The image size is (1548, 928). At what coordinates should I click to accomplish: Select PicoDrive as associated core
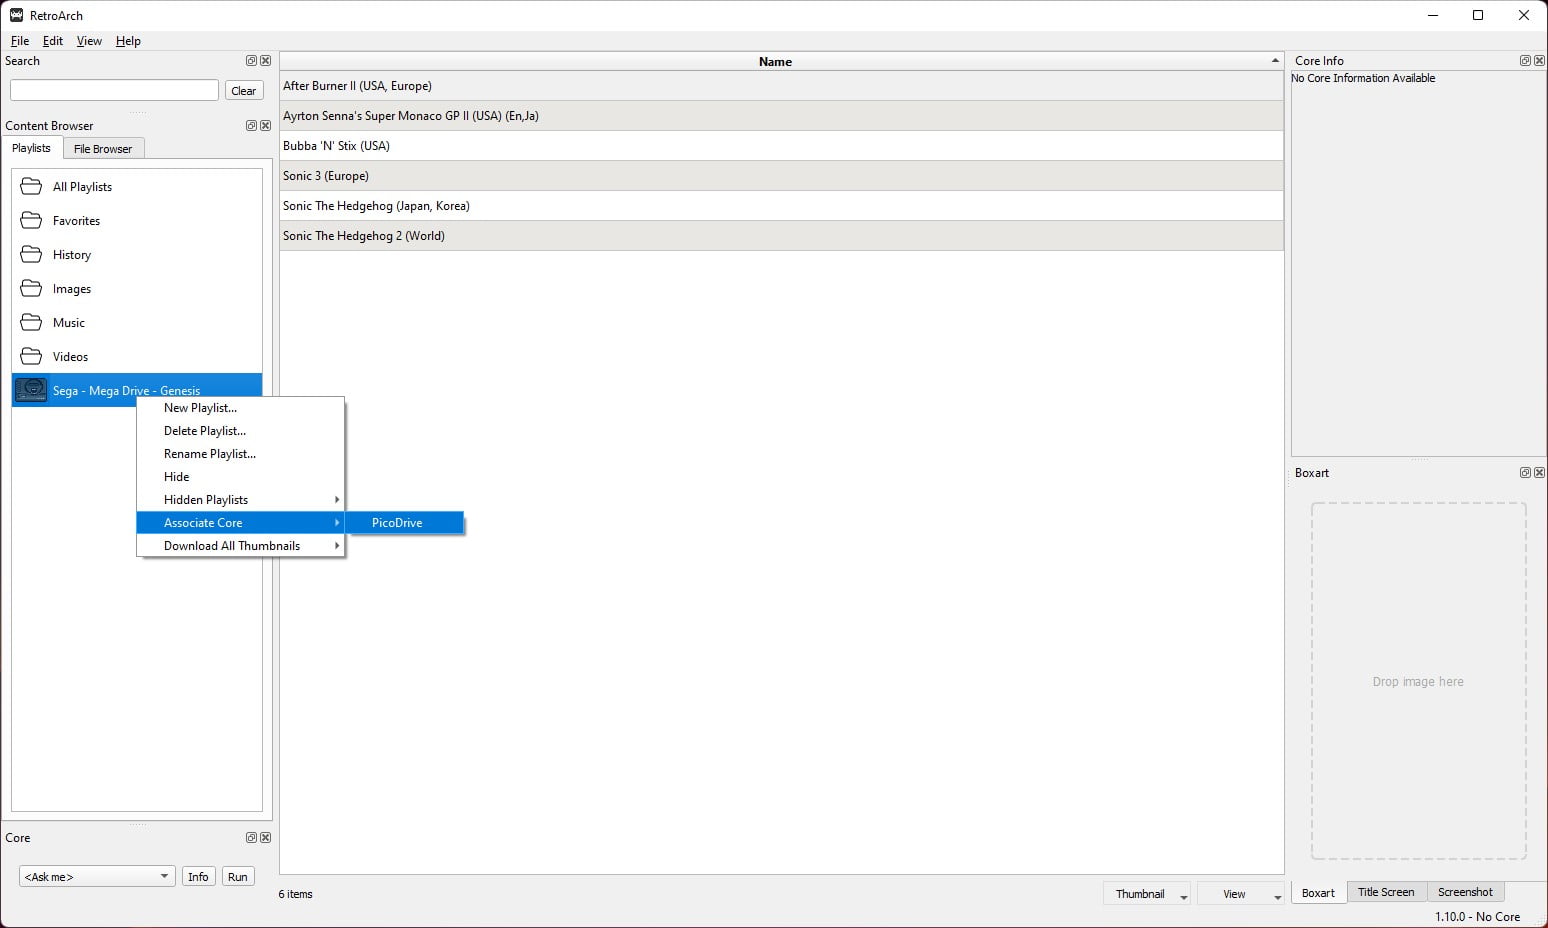coord(405,523)
